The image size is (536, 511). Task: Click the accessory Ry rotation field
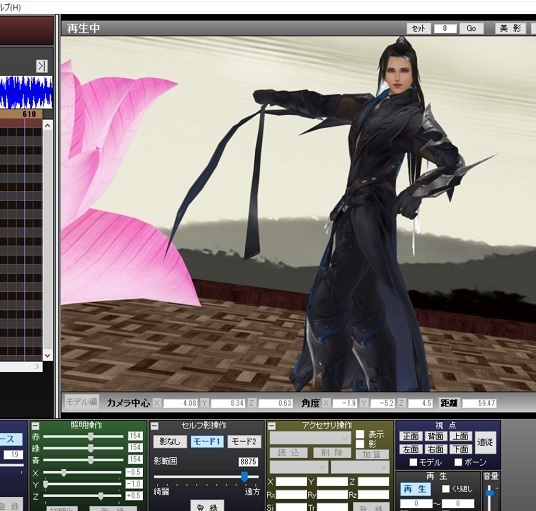click(332, 495)
